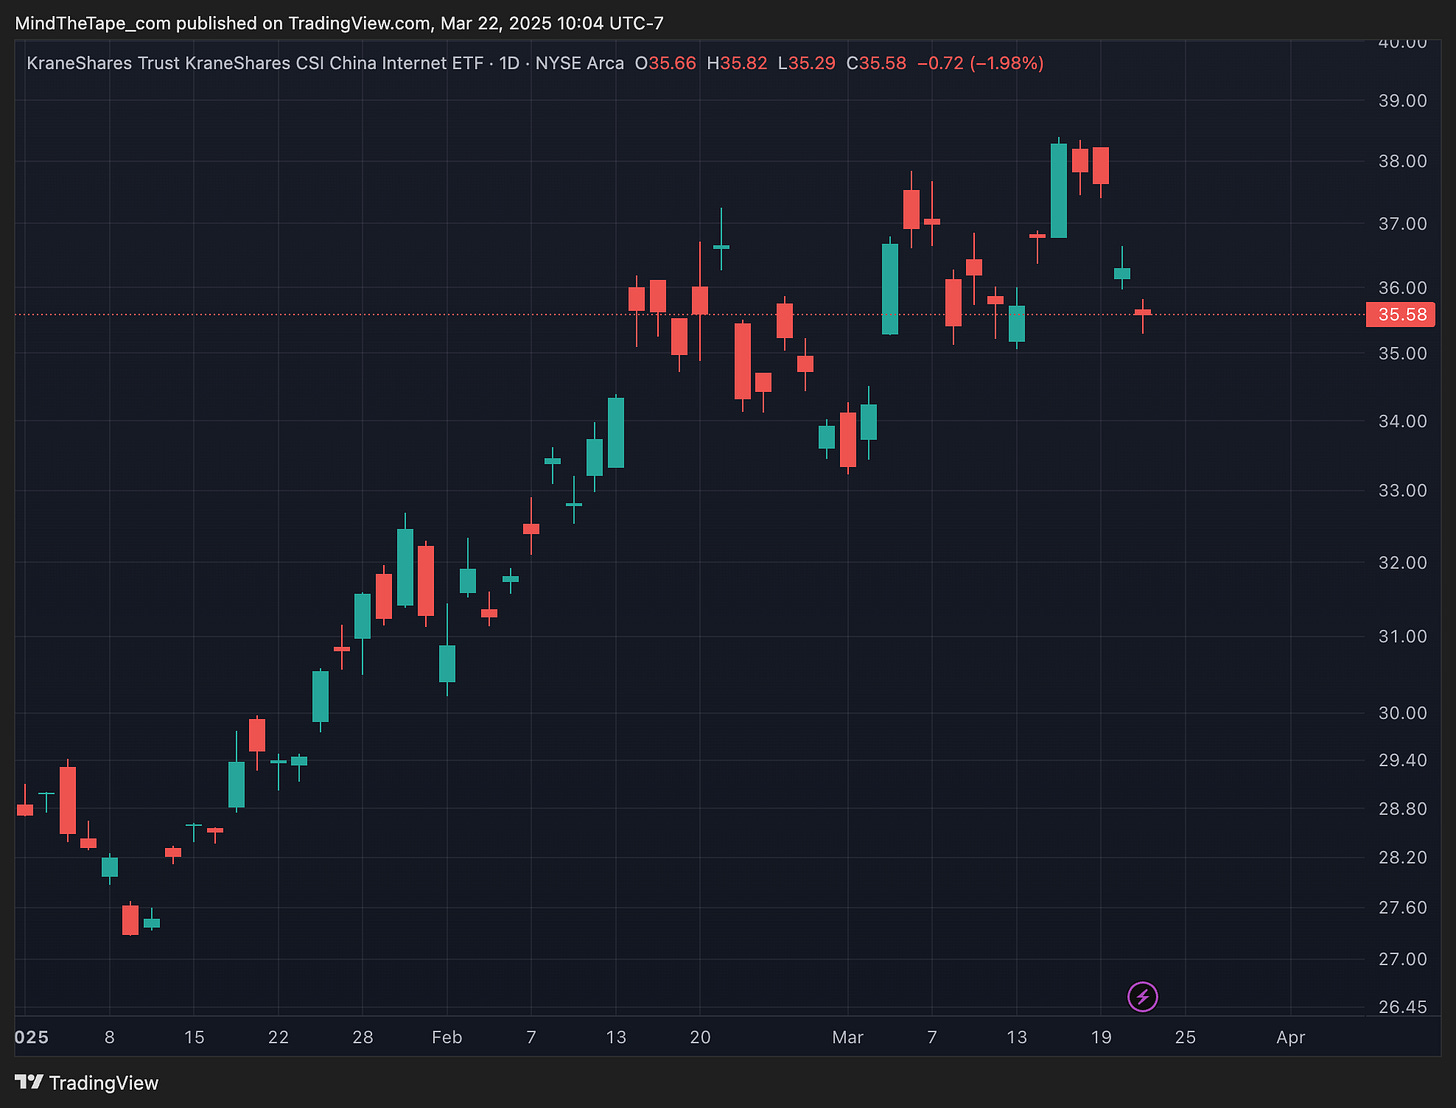Click the 35.00 price axis label
Image resolution: width=1456 pixels, height=1108 pixels.
pos(1402,353)
